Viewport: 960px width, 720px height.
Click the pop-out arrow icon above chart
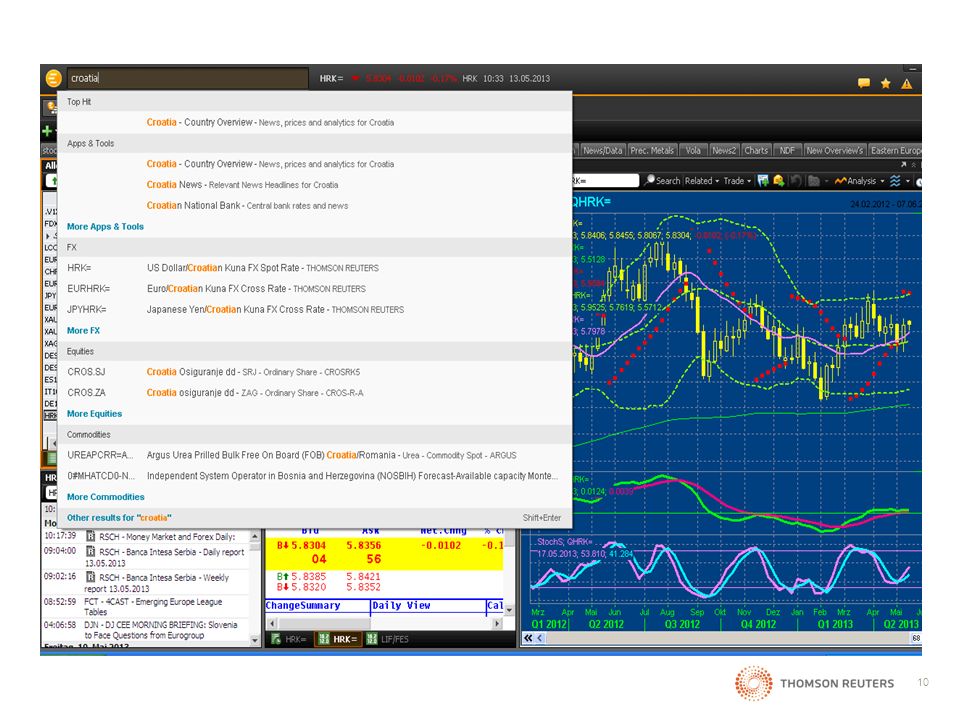coord(904,164)
